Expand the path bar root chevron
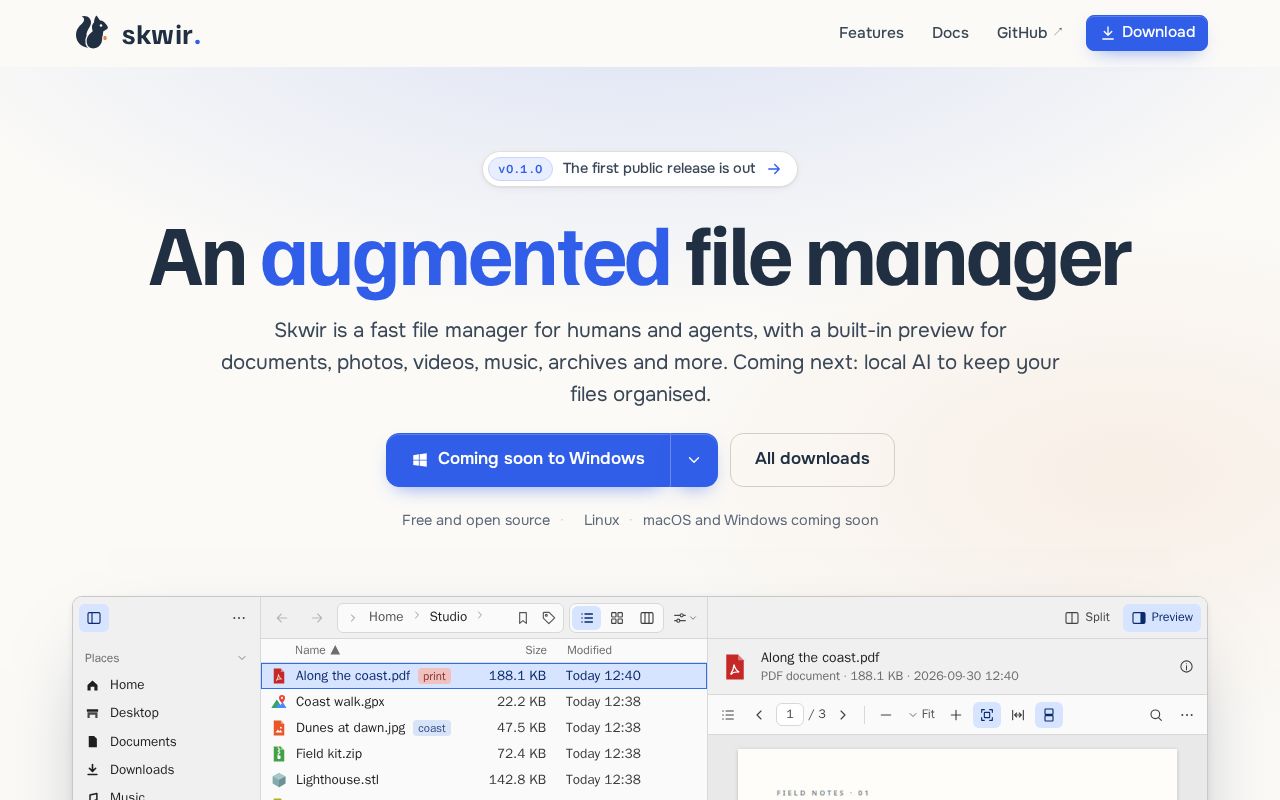The width and height of the screenshot is (1280, 800). tap(353, 618)
